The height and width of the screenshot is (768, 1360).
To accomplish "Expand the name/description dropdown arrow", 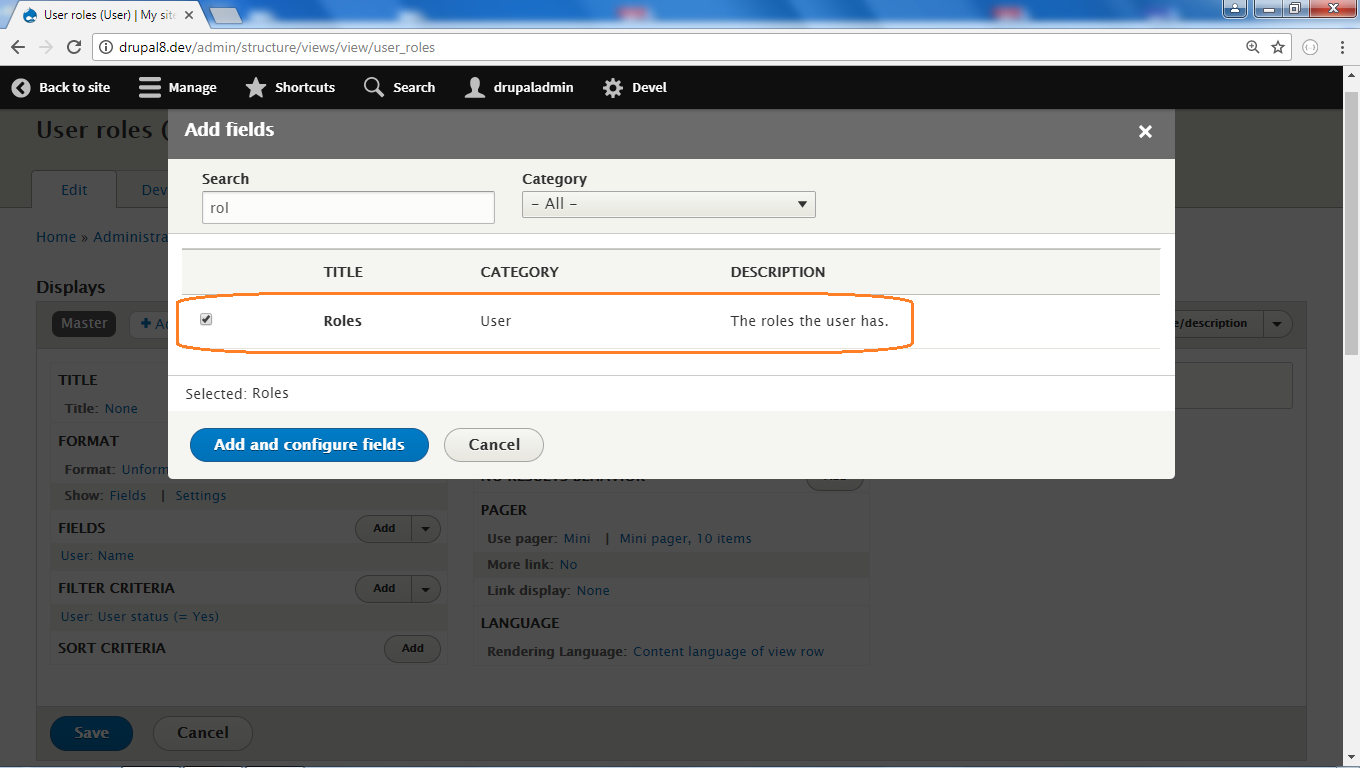I will pos(1278,324).
